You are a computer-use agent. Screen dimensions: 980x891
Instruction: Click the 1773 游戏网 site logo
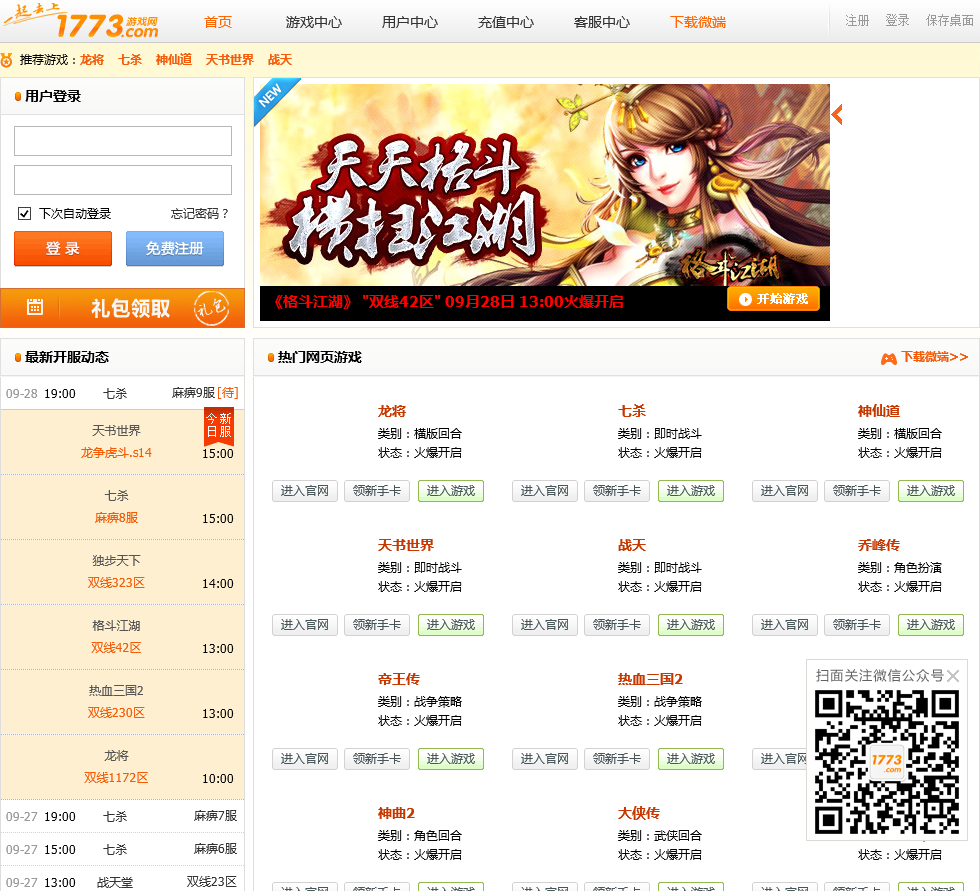pos(81,21)
